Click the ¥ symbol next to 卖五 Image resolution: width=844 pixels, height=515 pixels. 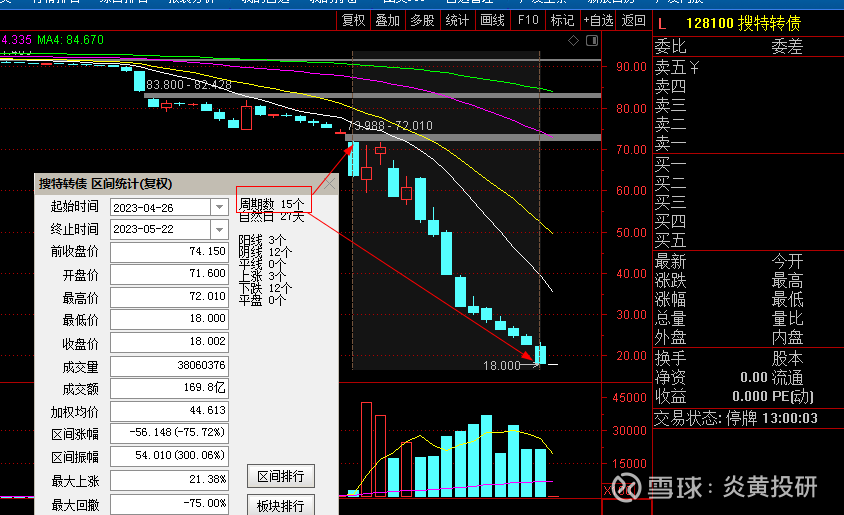click(694, 67)
